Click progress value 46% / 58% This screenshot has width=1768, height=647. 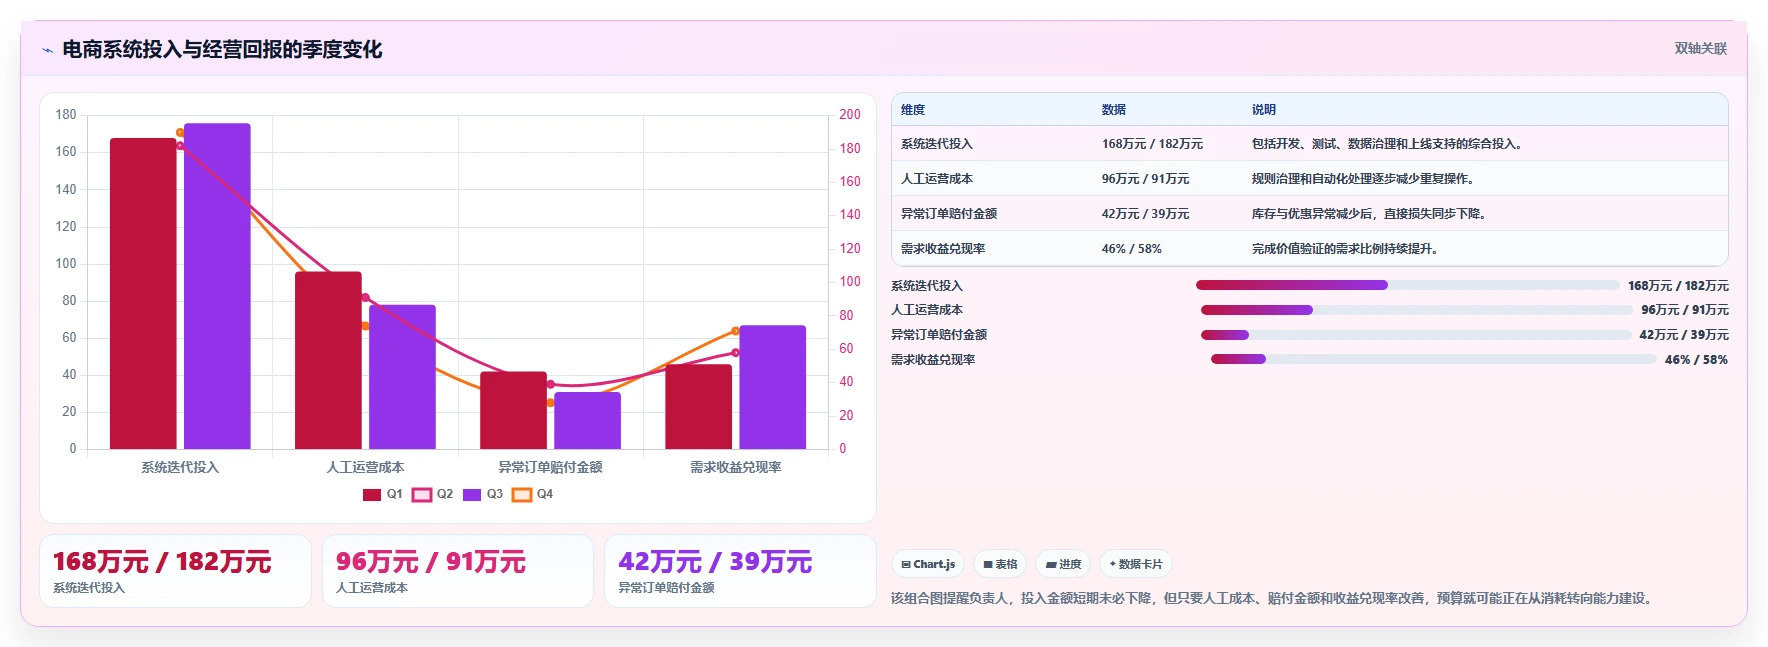coord(1696,360)
